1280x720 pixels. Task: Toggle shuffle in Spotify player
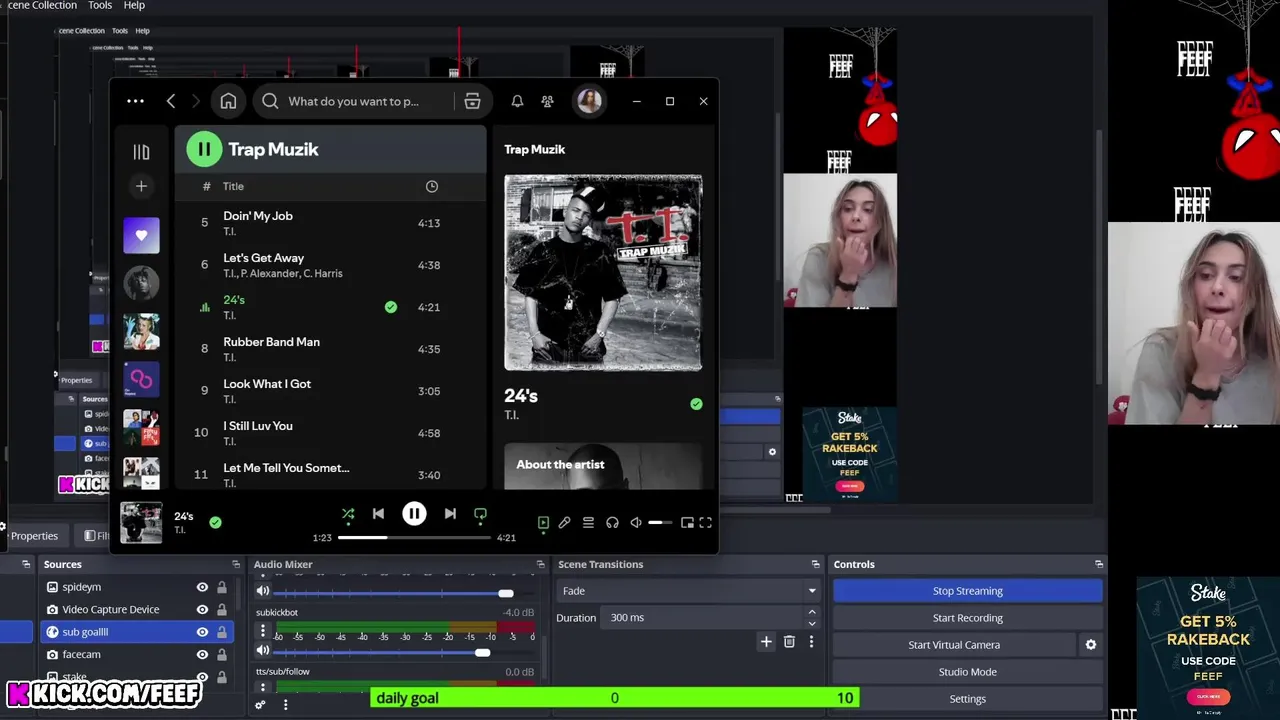click(x=348, y=514)
